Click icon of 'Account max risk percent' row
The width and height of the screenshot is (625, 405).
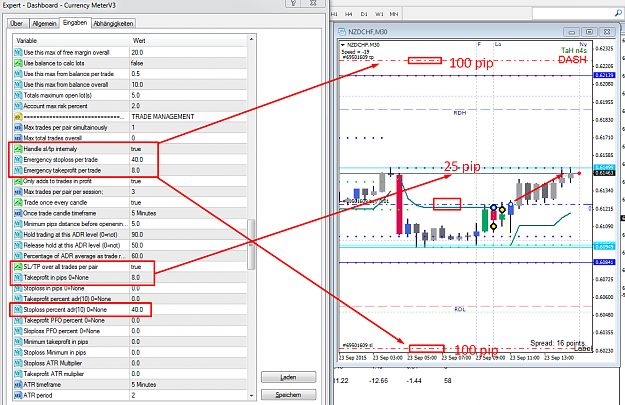(18, 106)
